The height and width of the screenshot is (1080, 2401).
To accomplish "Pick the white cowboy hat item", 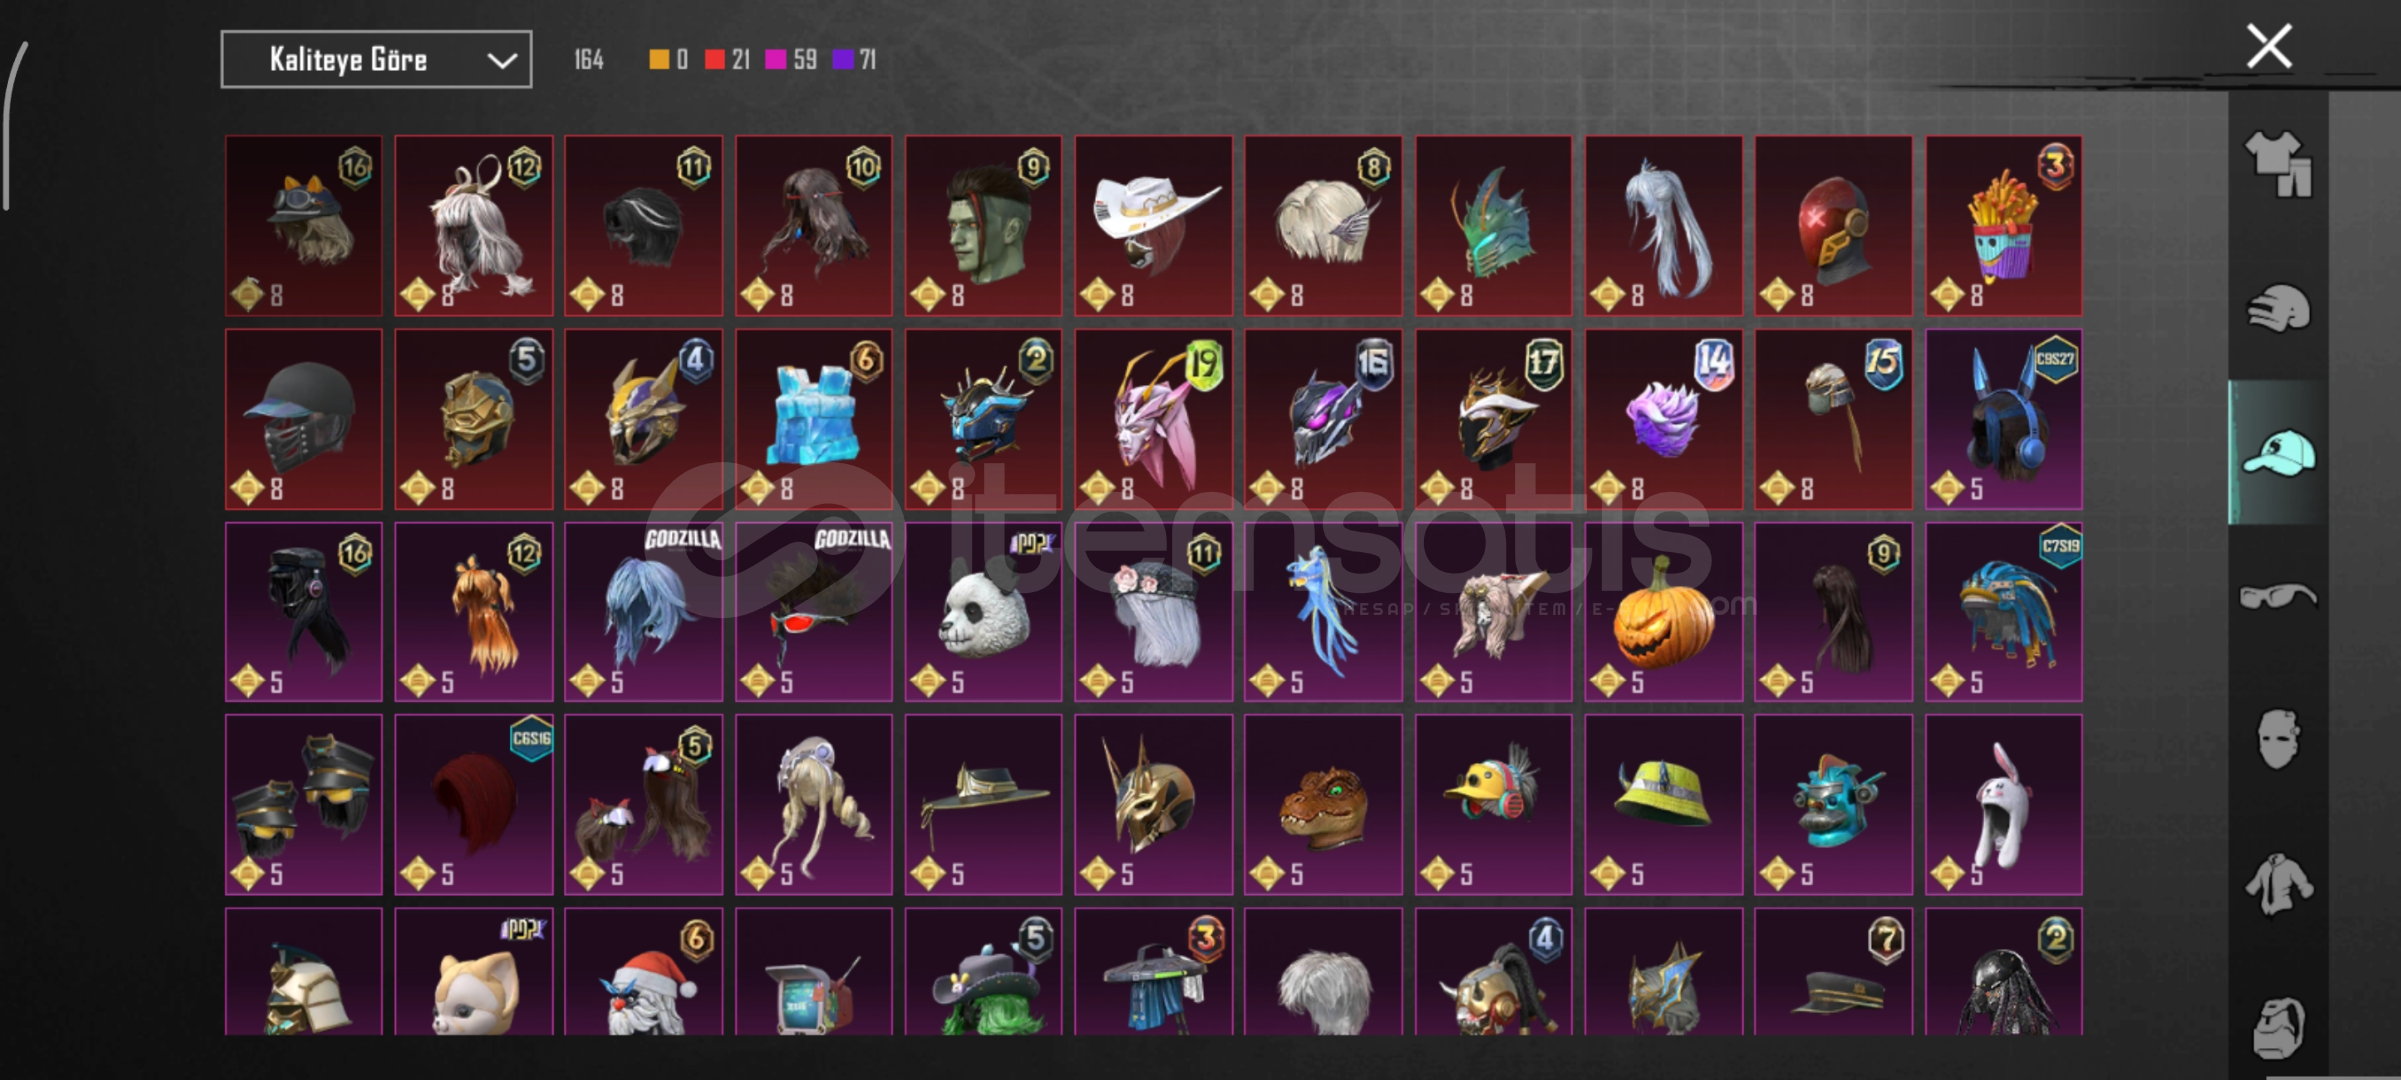I will tap(1154, 226).
